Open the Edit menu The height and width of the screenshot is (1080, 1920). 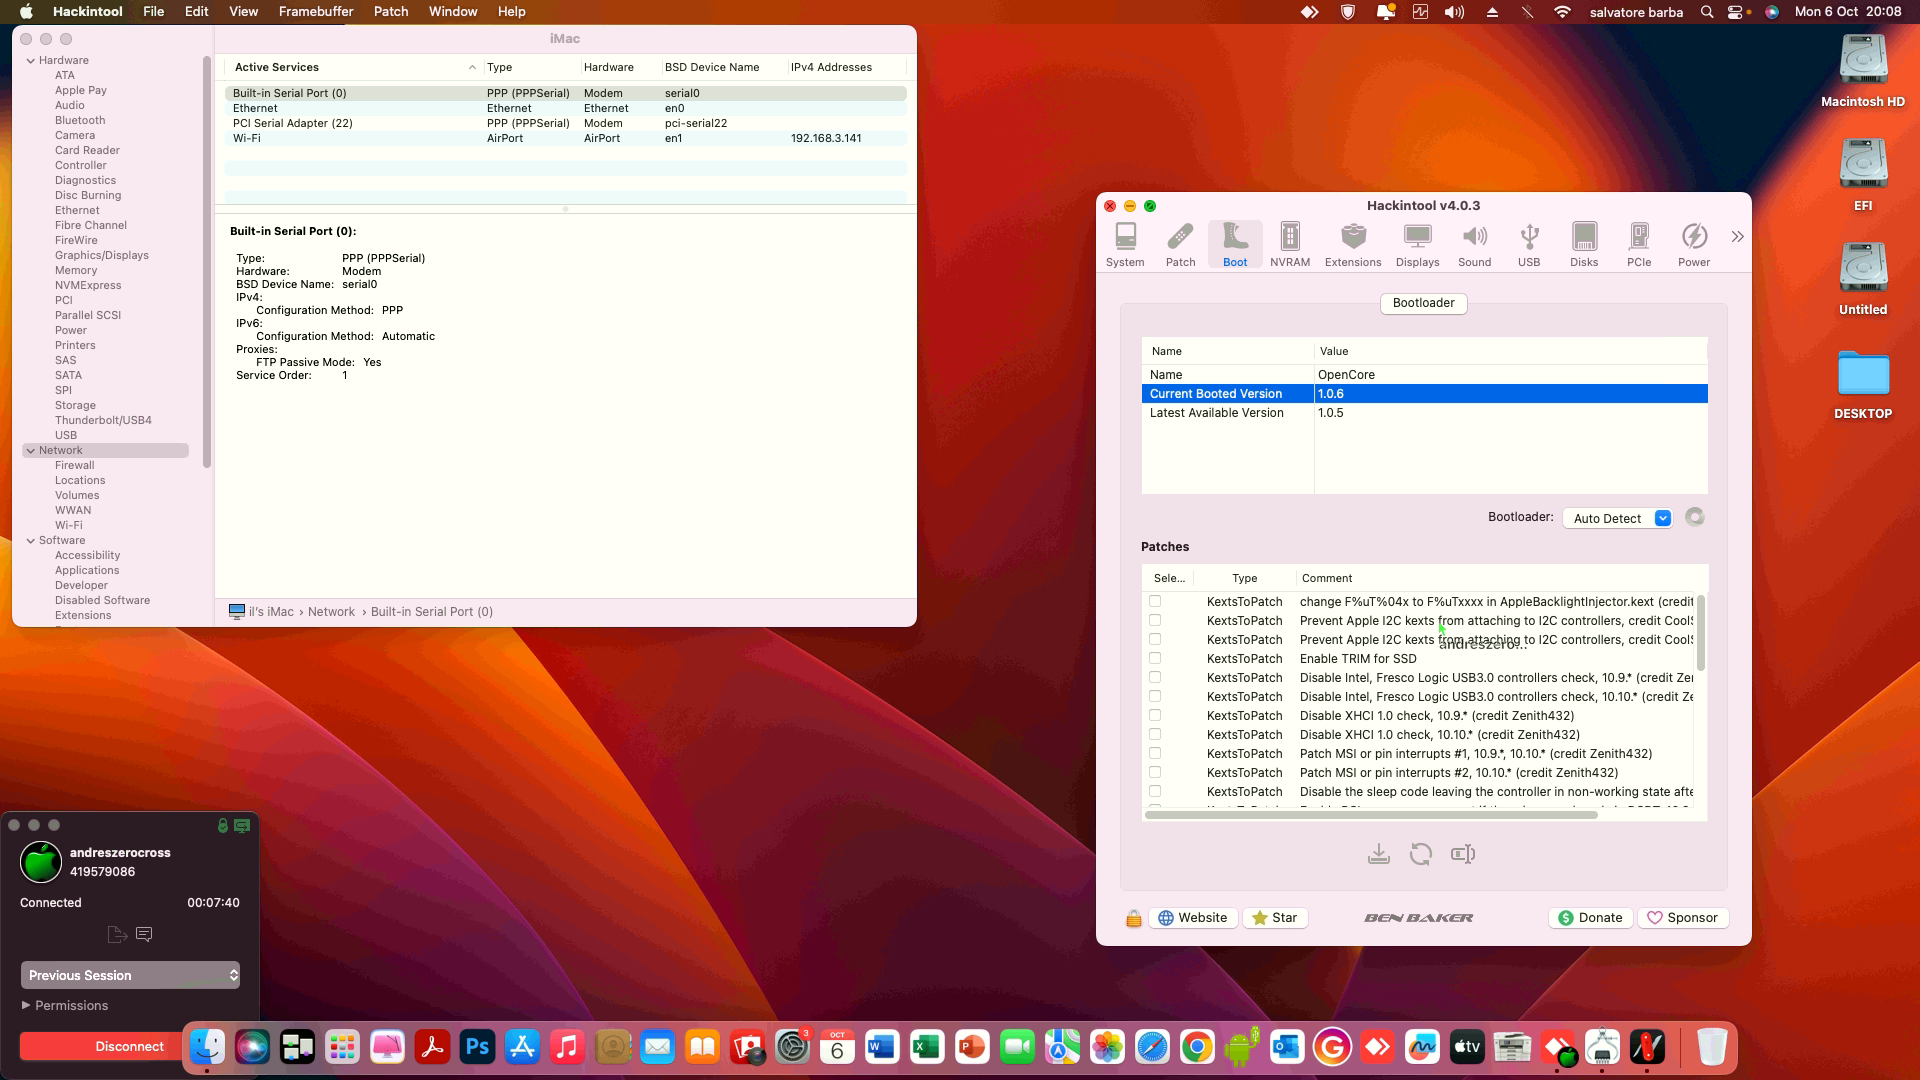196,12
